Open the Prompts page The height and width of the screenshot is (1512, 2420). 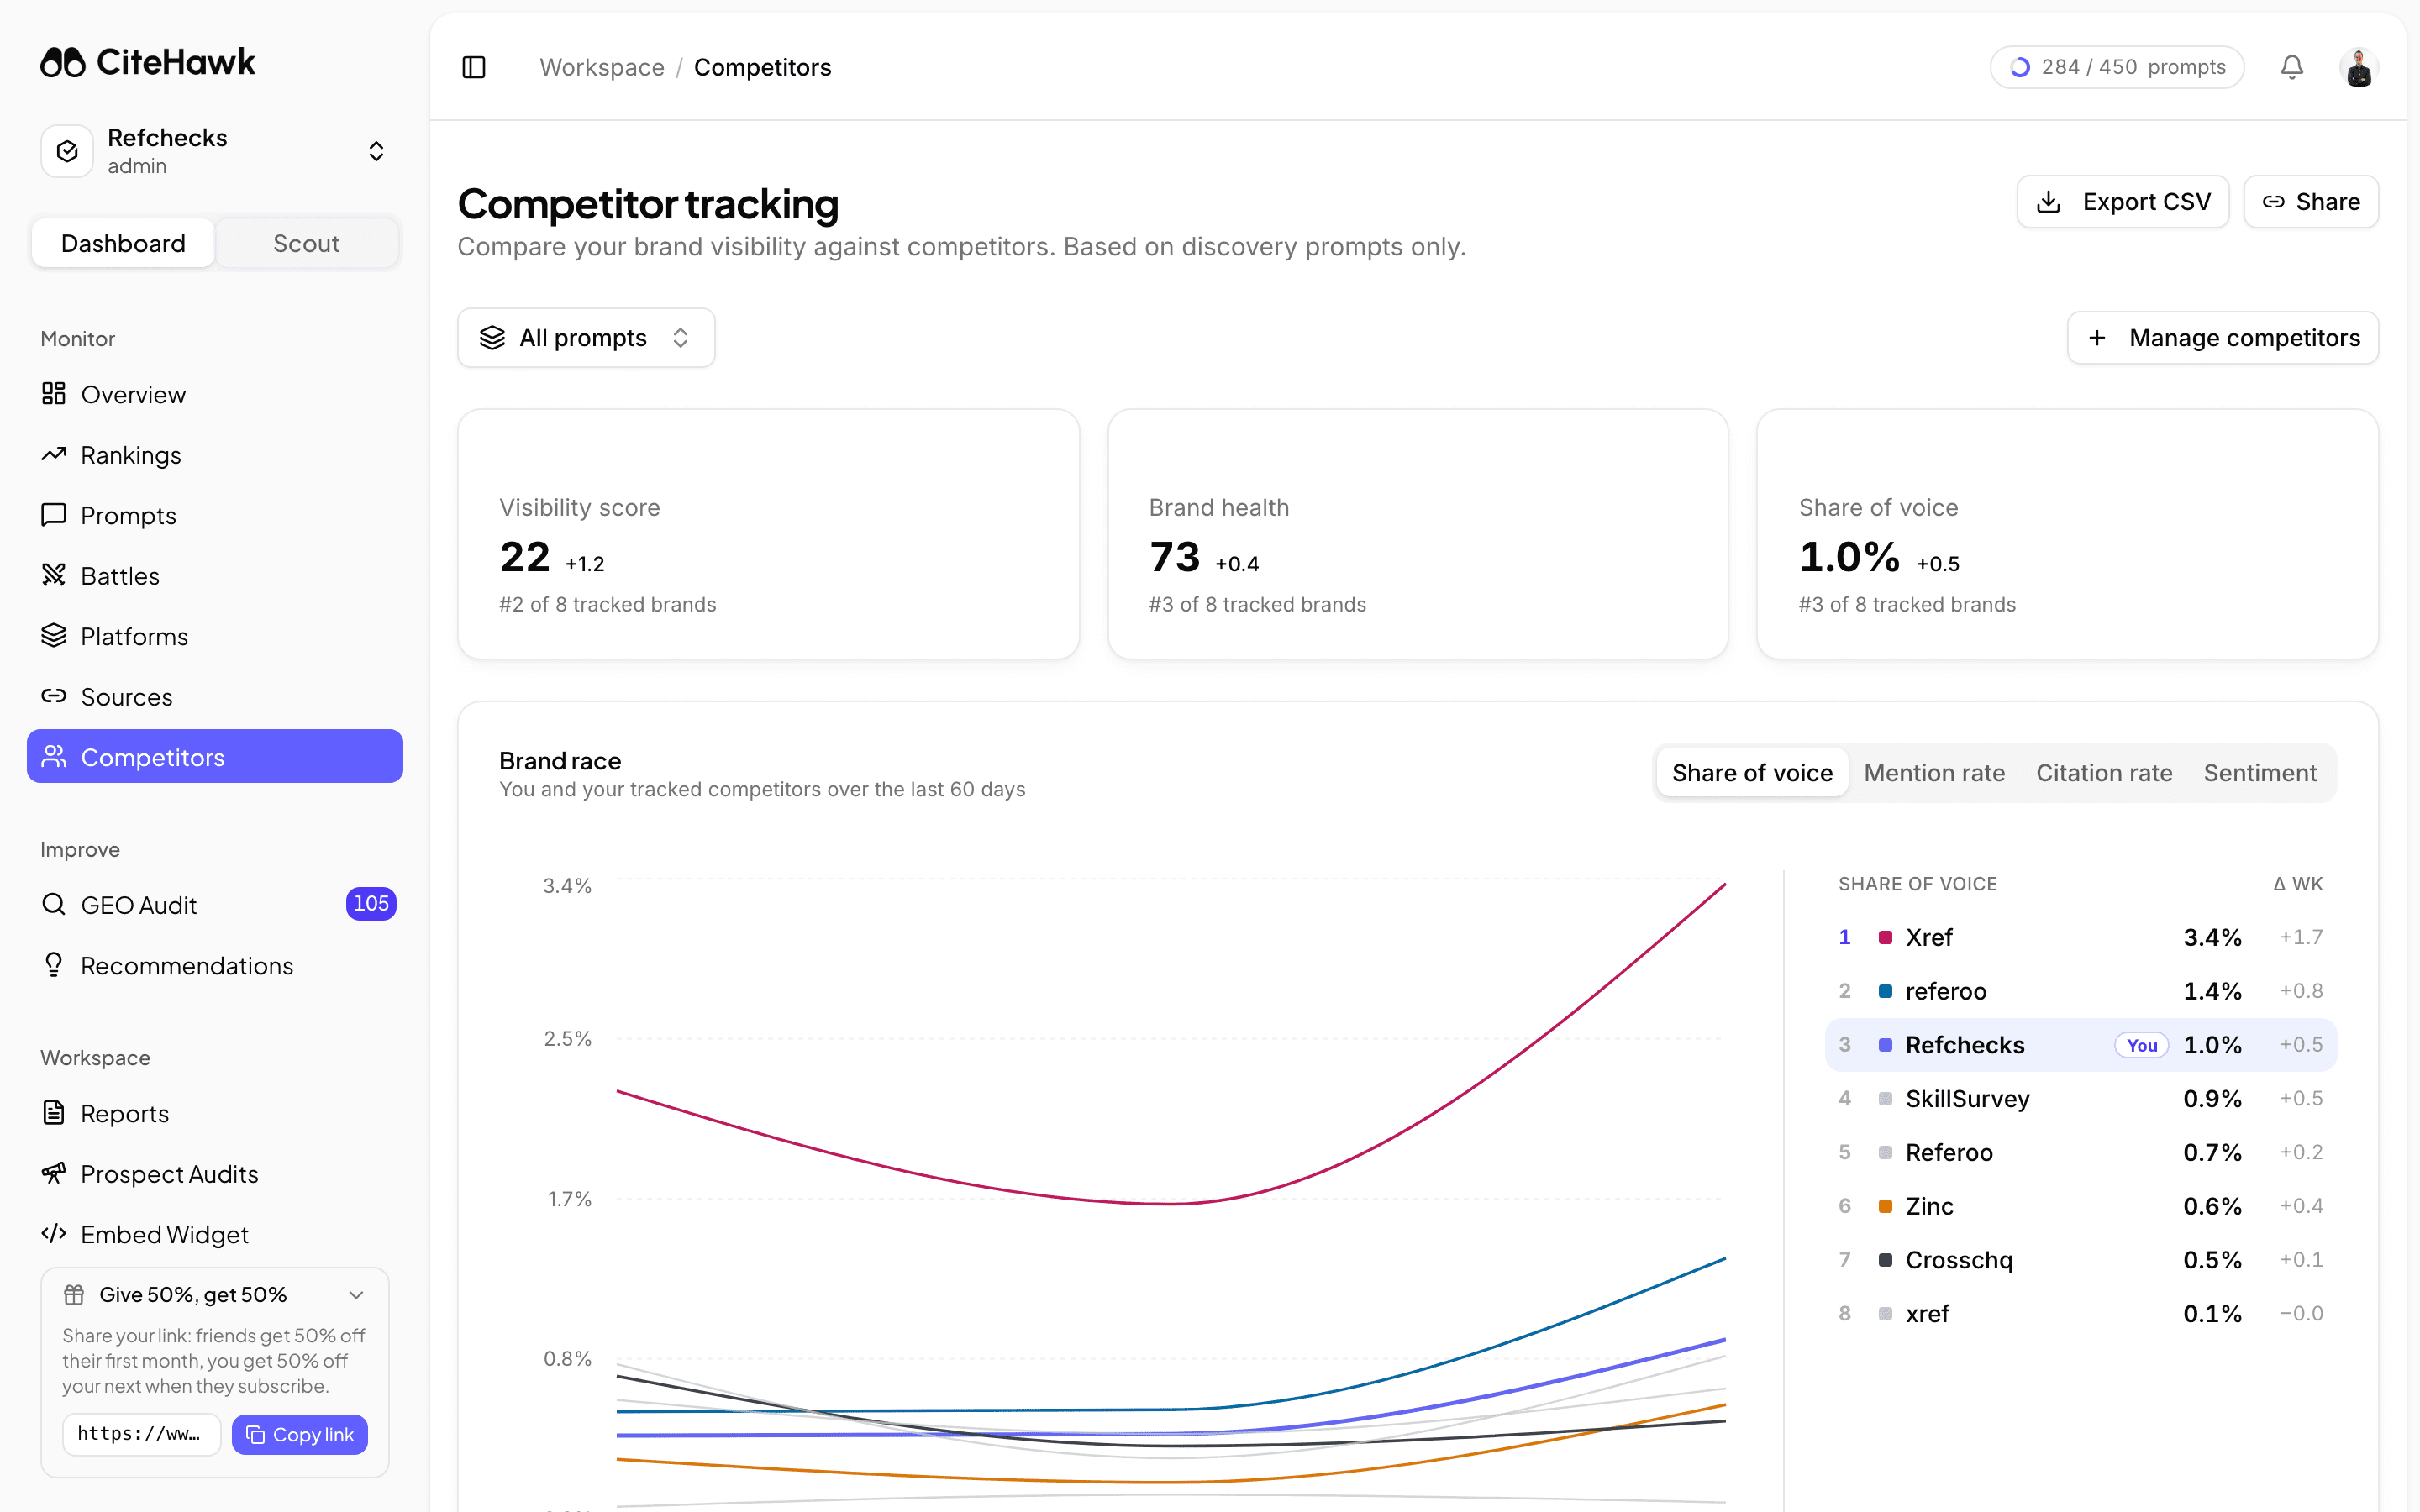[215, 515]
